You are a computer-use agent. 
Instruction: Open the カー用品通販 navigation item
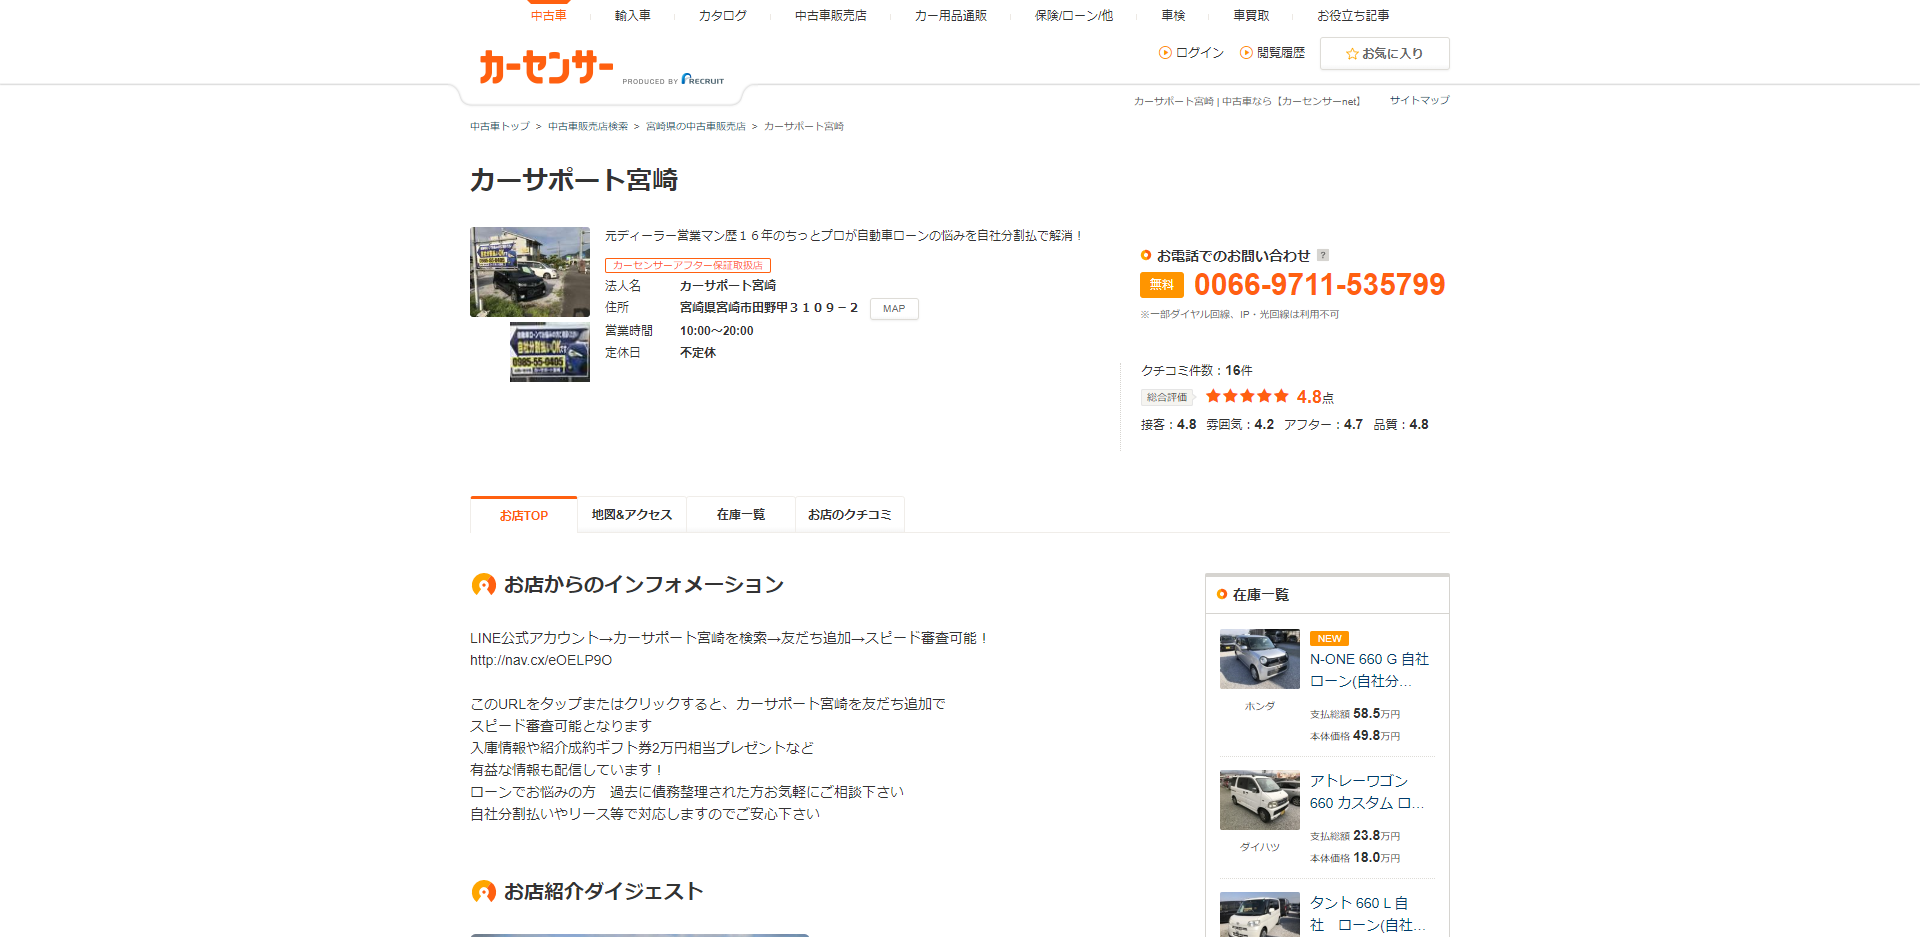(950, 16)
